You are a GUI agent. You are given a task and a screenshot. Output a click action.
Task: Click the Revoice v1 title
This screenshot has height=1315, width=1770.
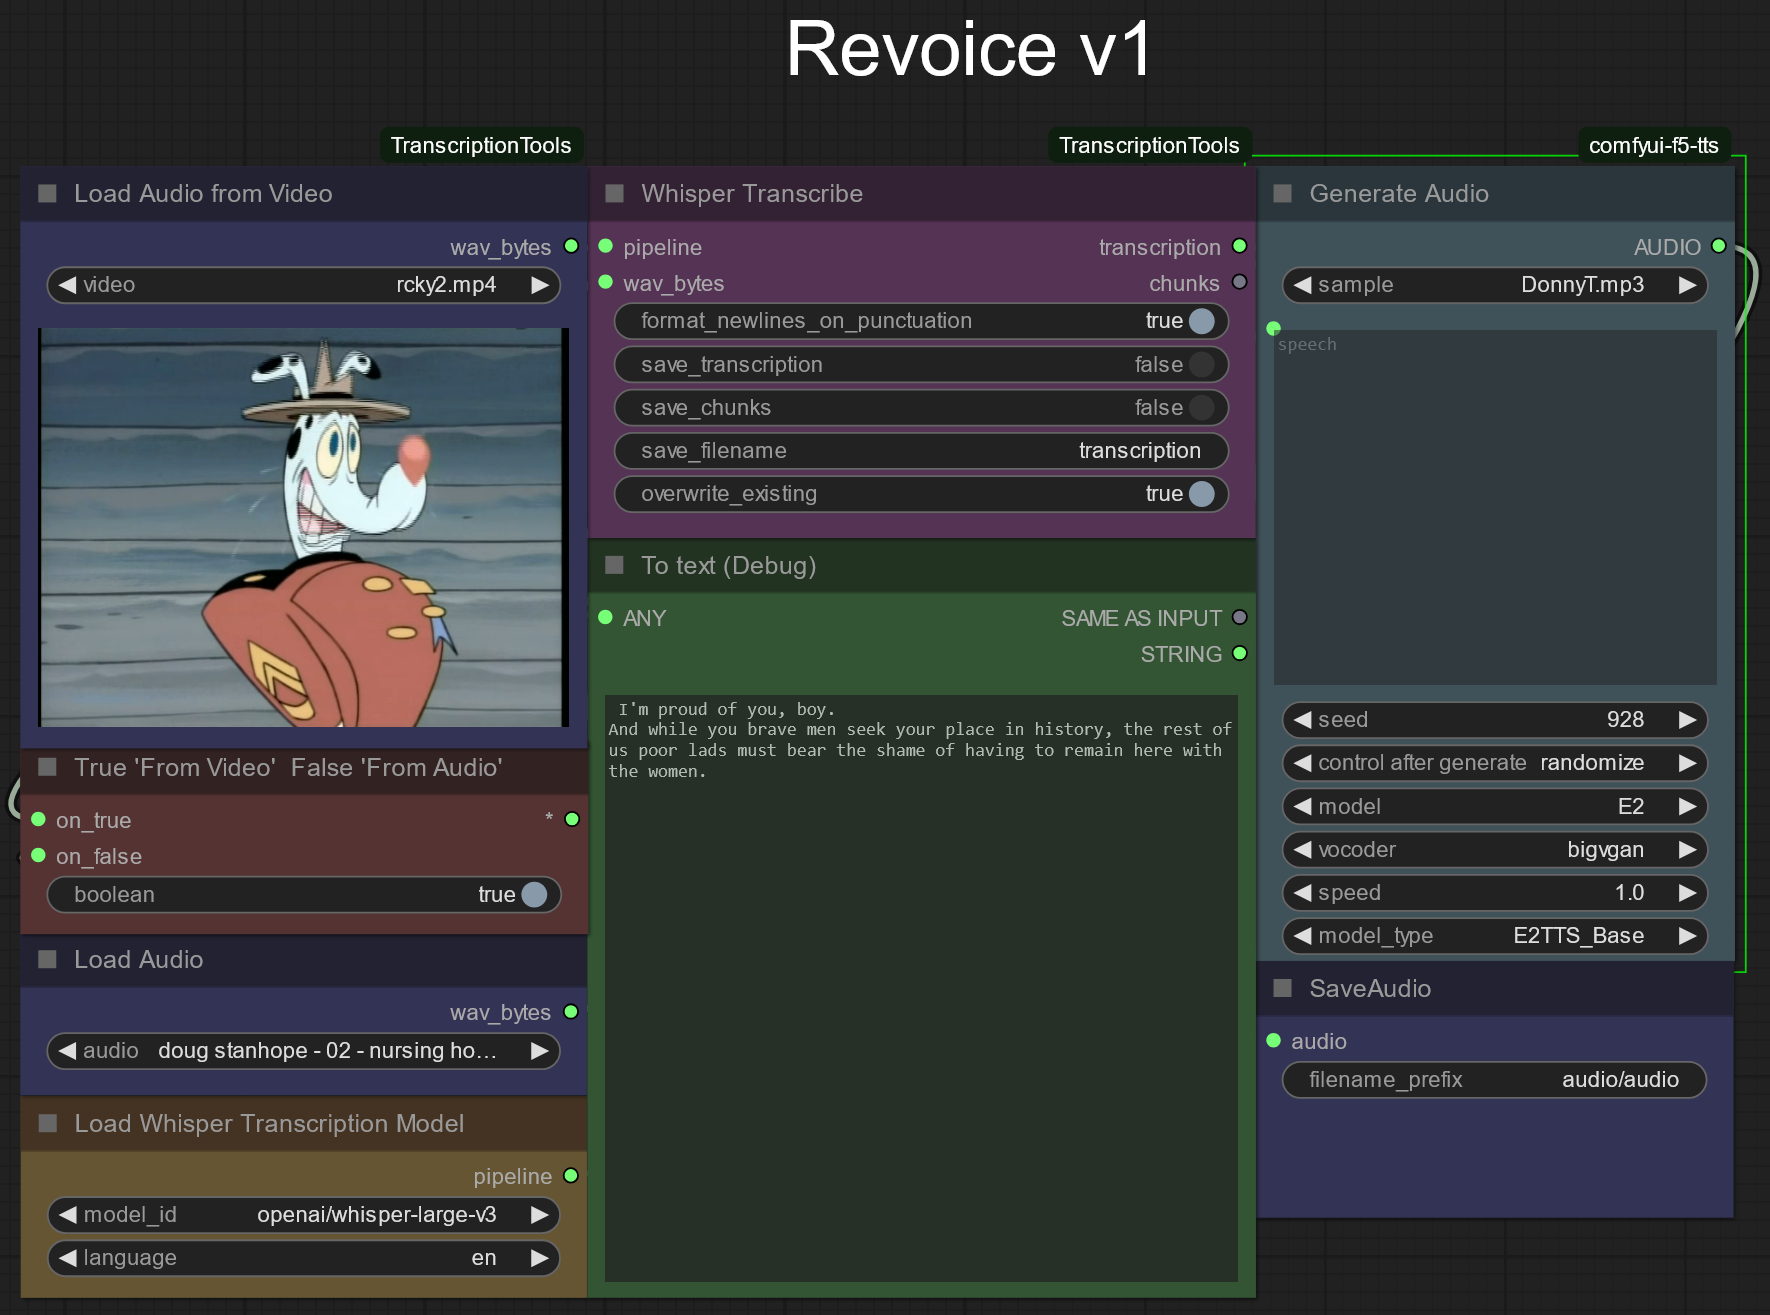pos(969,49)
